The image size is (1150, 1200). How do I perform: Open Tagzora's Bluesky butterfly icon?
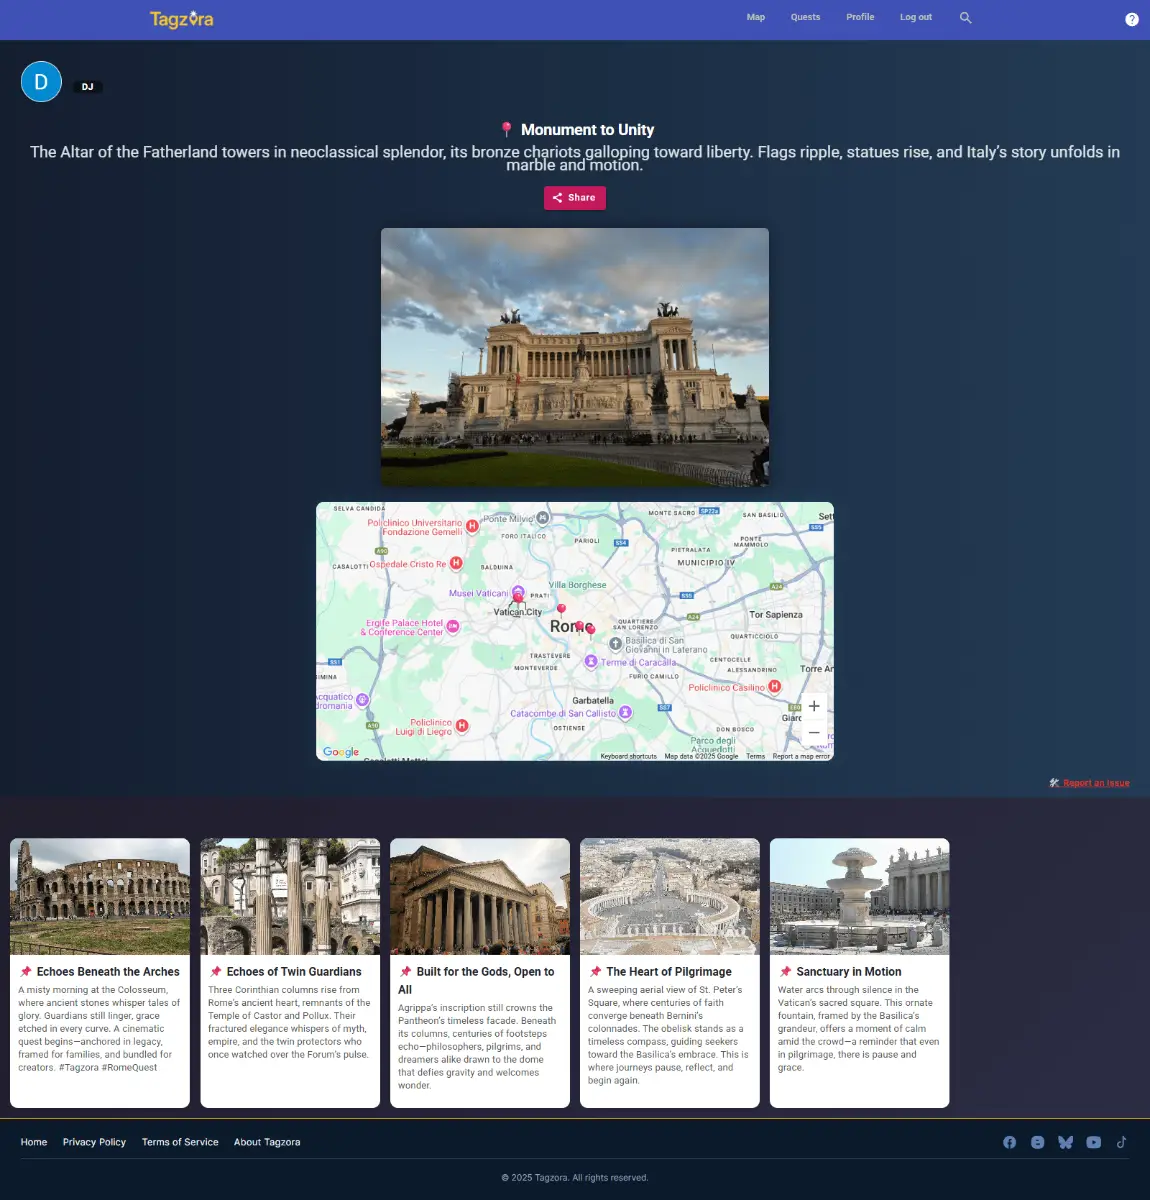click(x=1065, y=1142)
